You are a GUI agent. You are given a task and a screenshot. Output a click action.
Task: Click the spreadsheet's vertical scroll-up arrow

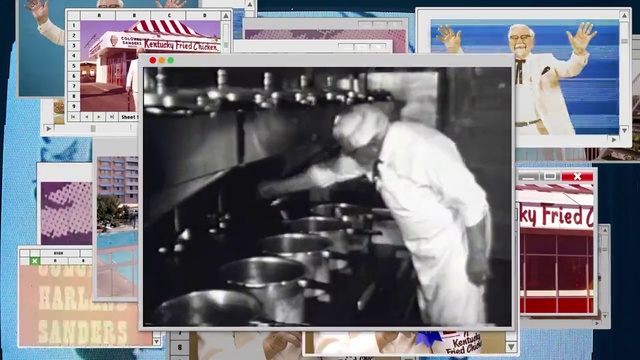tap(225, 16)
